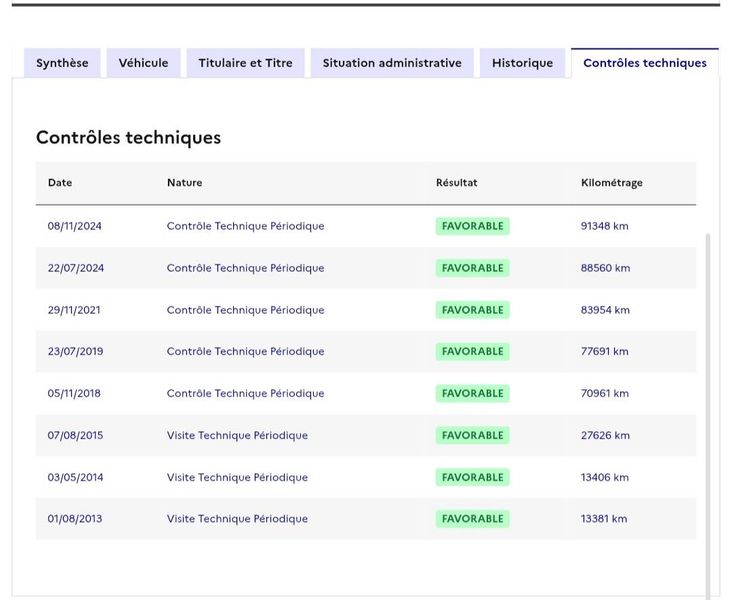This screenshot has height=600, width=732.
Task: Open the Situation administrative tab
Action: 392,63
